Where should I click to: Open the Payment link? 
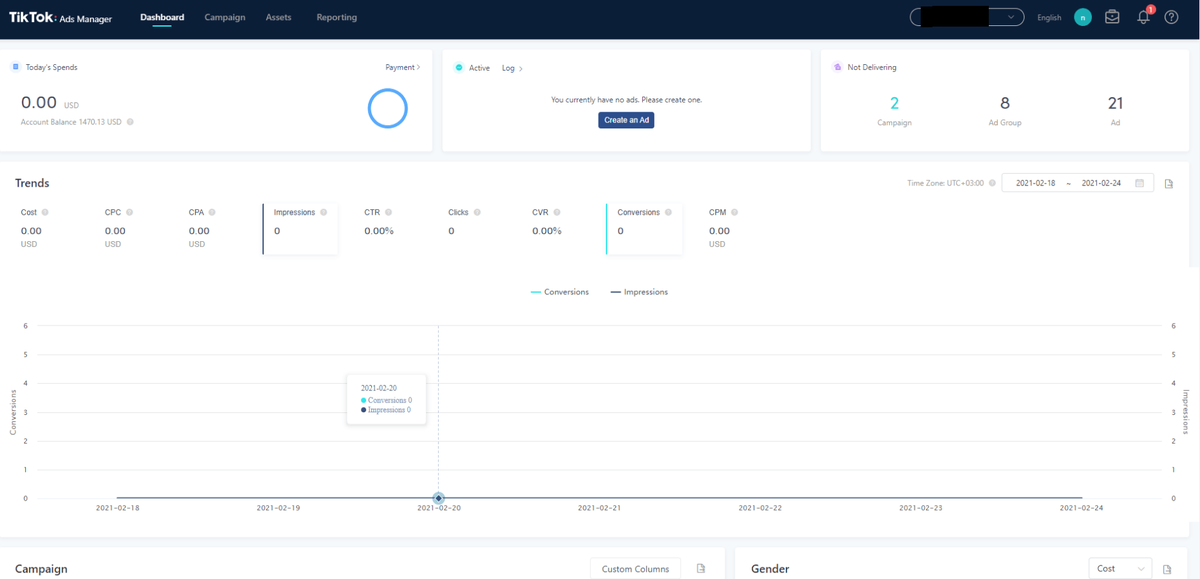pos(403,67)
